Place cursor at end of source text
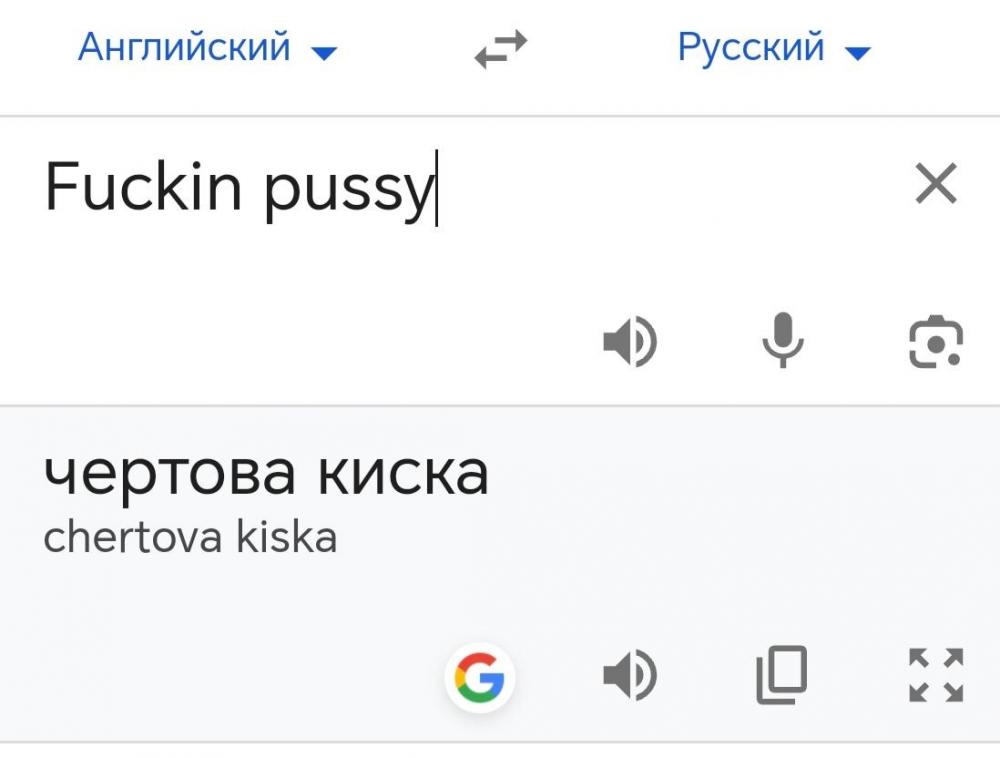 tap(434, 189)
